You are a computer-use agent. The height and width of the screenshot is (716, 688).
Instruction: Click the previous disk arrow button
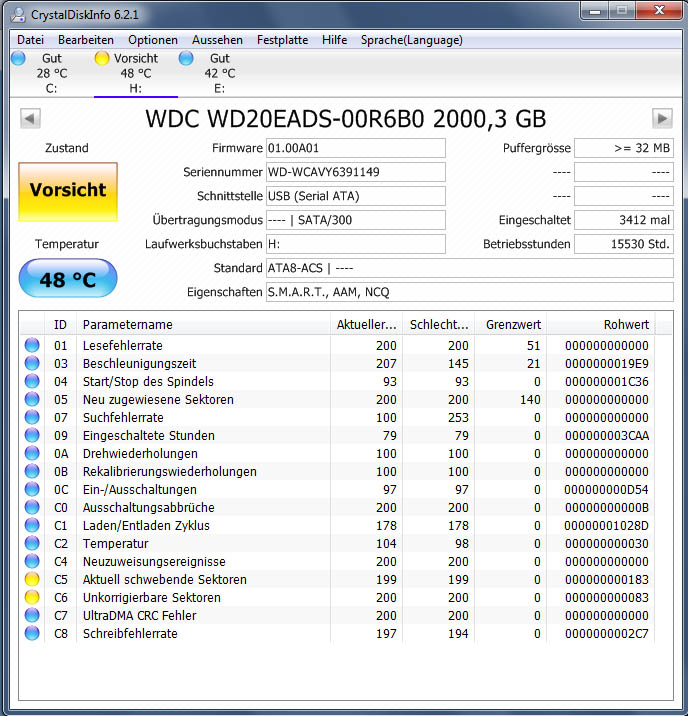pyautogui.click(x=30, y=119)
